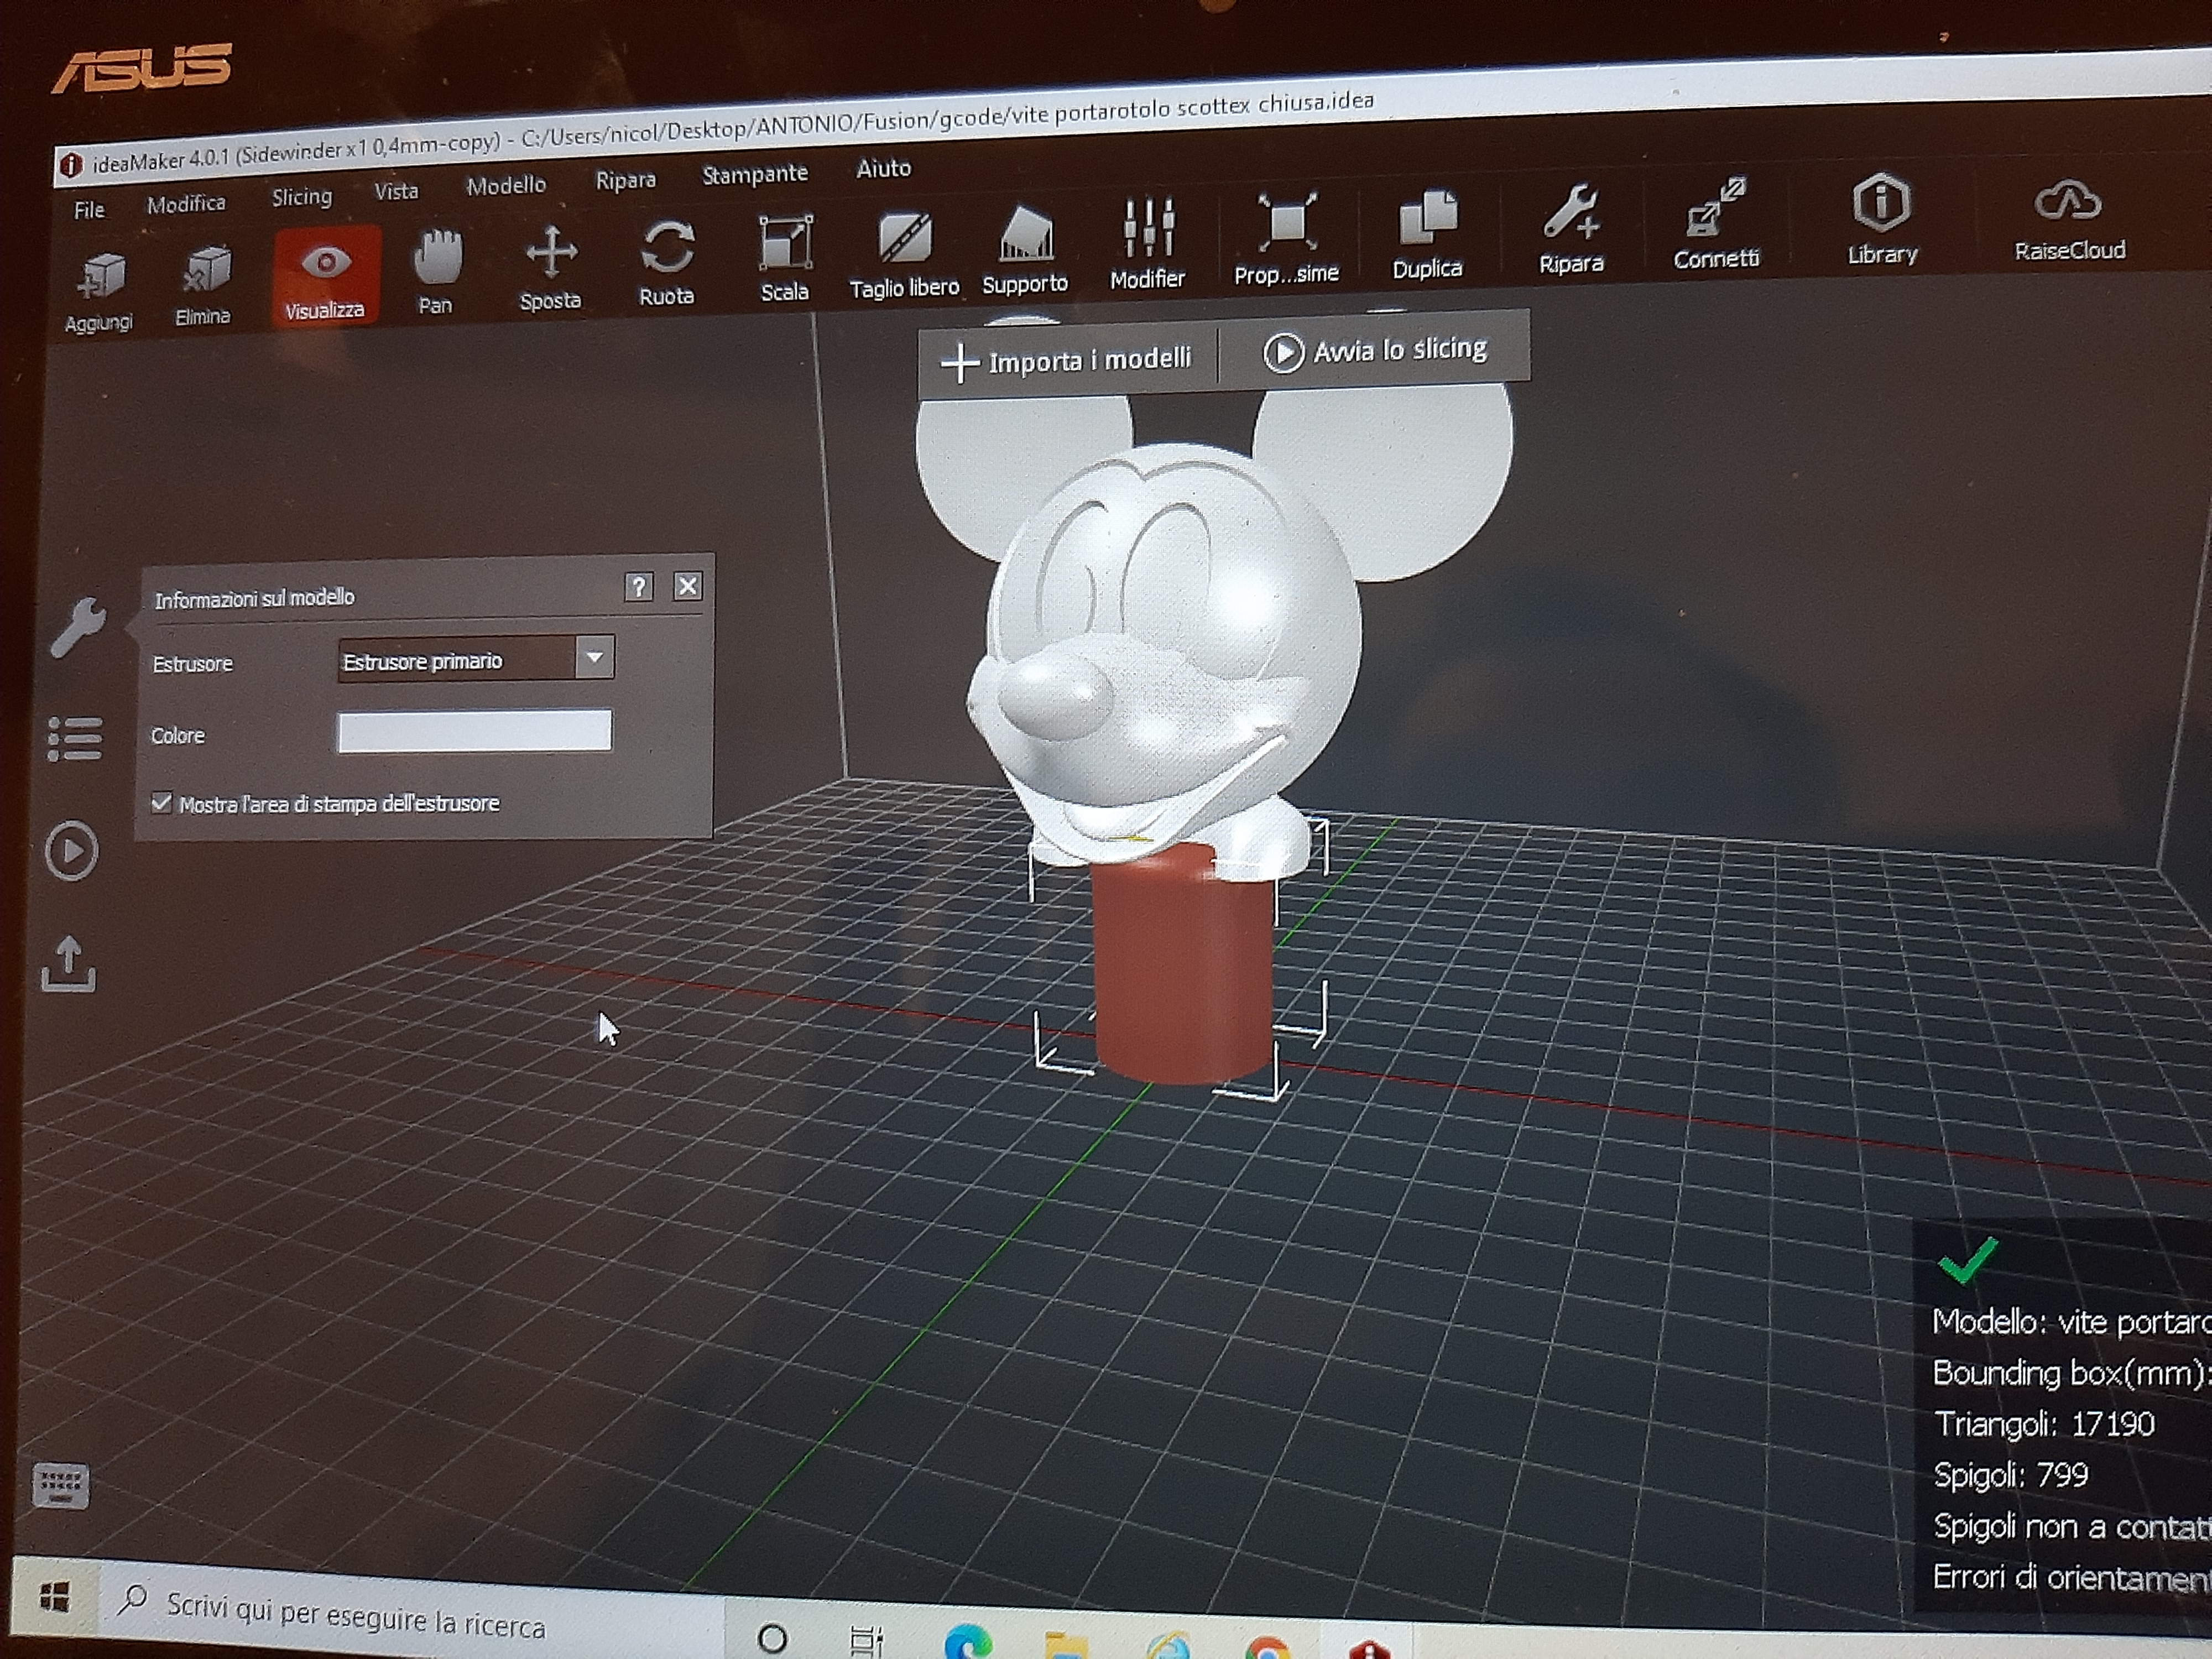
Task: Open the Slicing menu
Action: coord(301,197)
